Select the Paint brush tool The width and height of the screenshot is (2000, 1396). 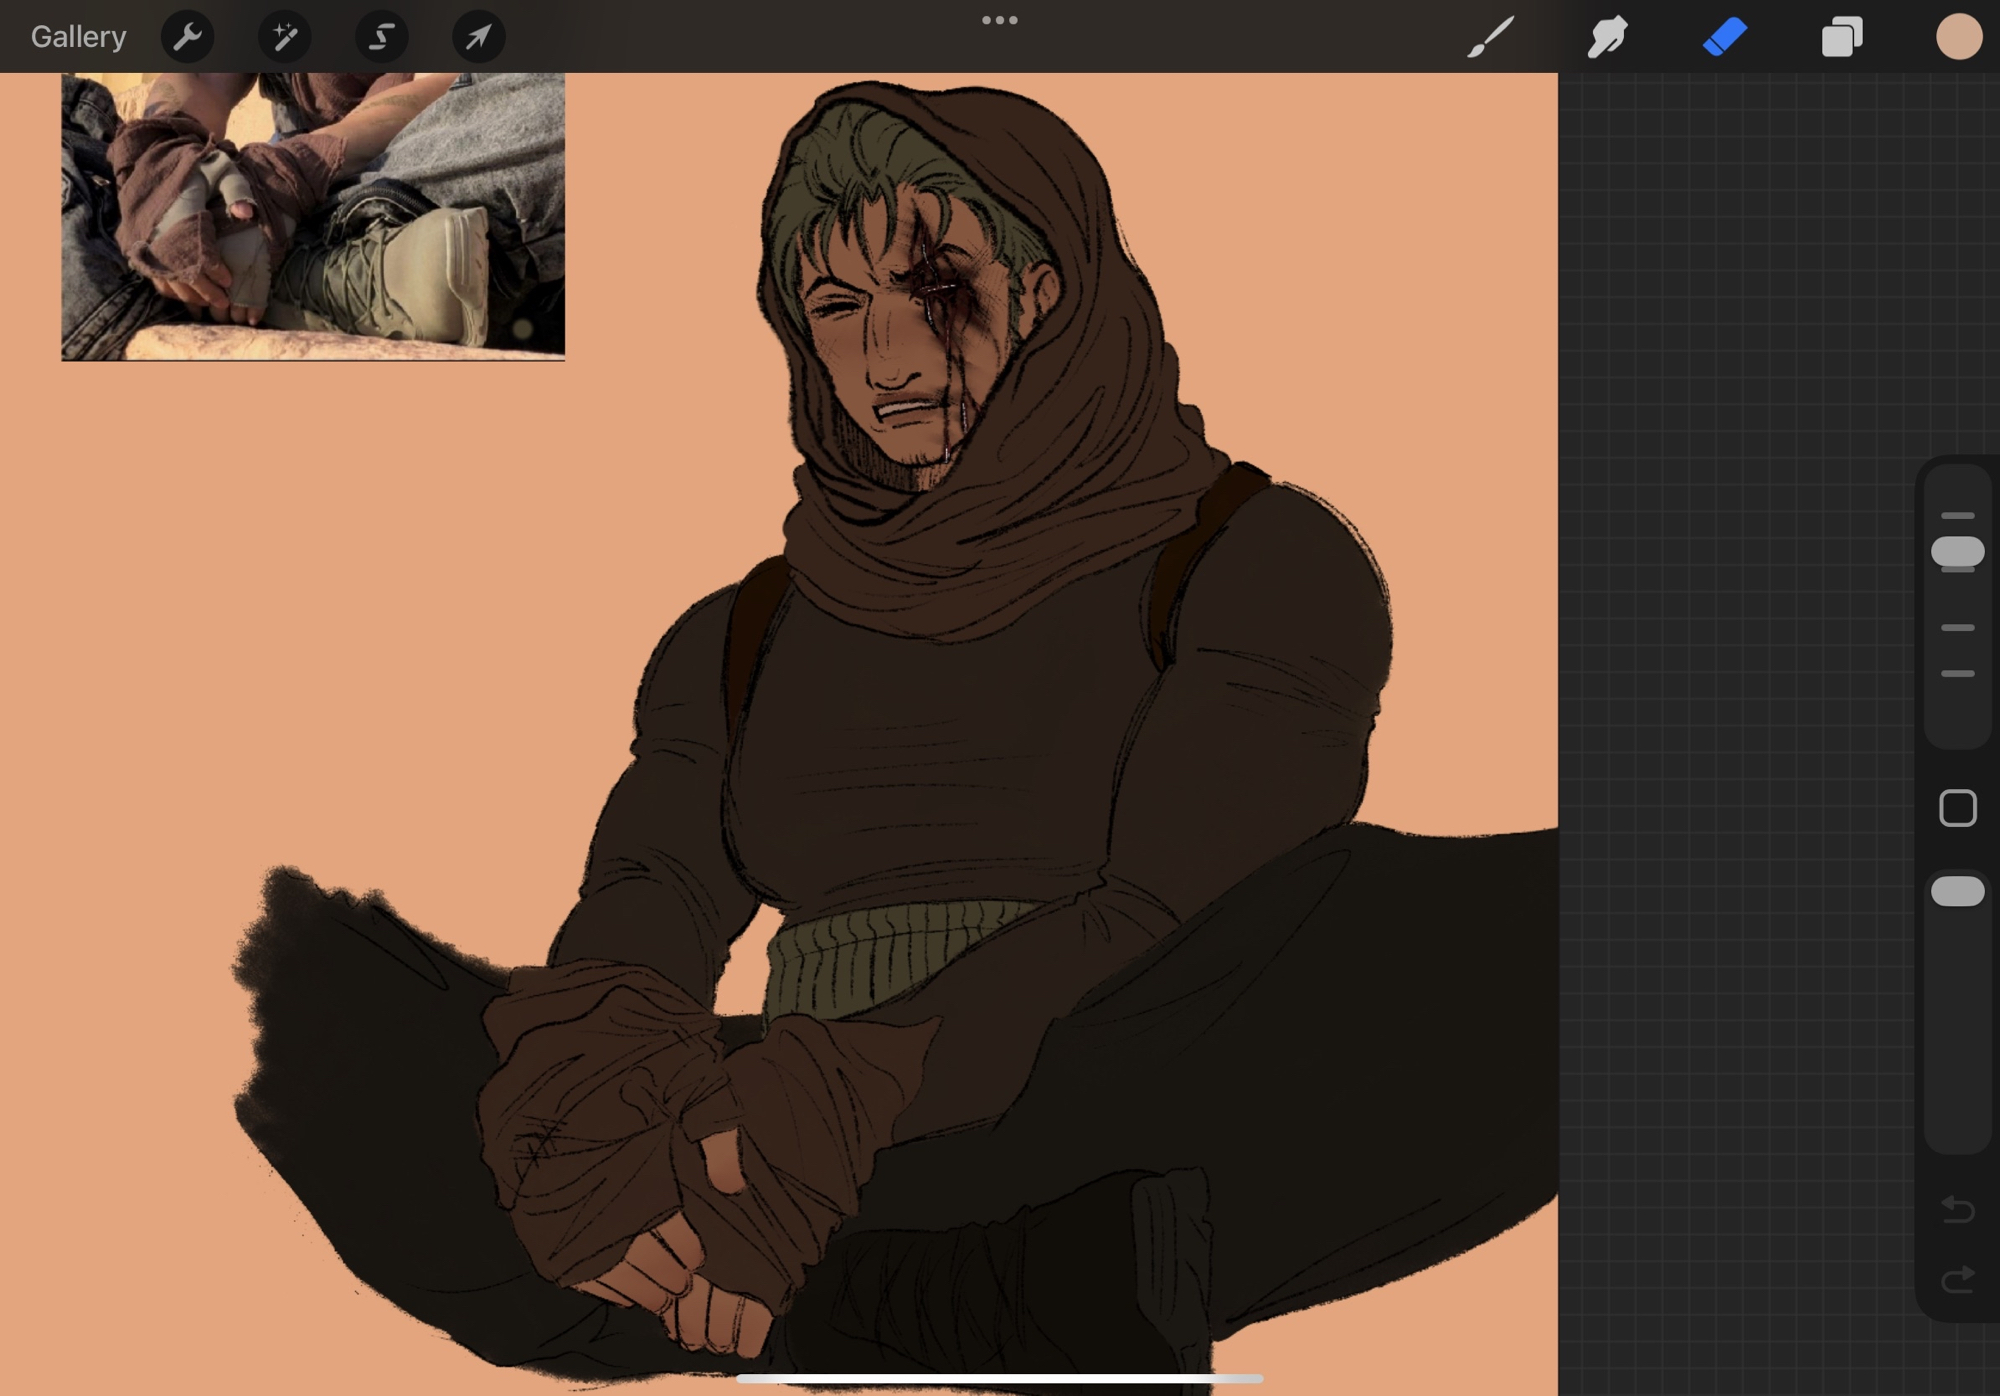coord(1490,37)
